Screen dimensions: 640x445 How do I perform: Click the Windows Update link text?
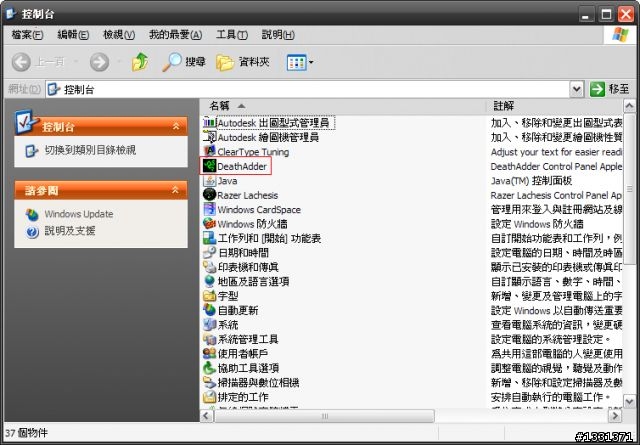pyautogui.click(x=79, y=214)
